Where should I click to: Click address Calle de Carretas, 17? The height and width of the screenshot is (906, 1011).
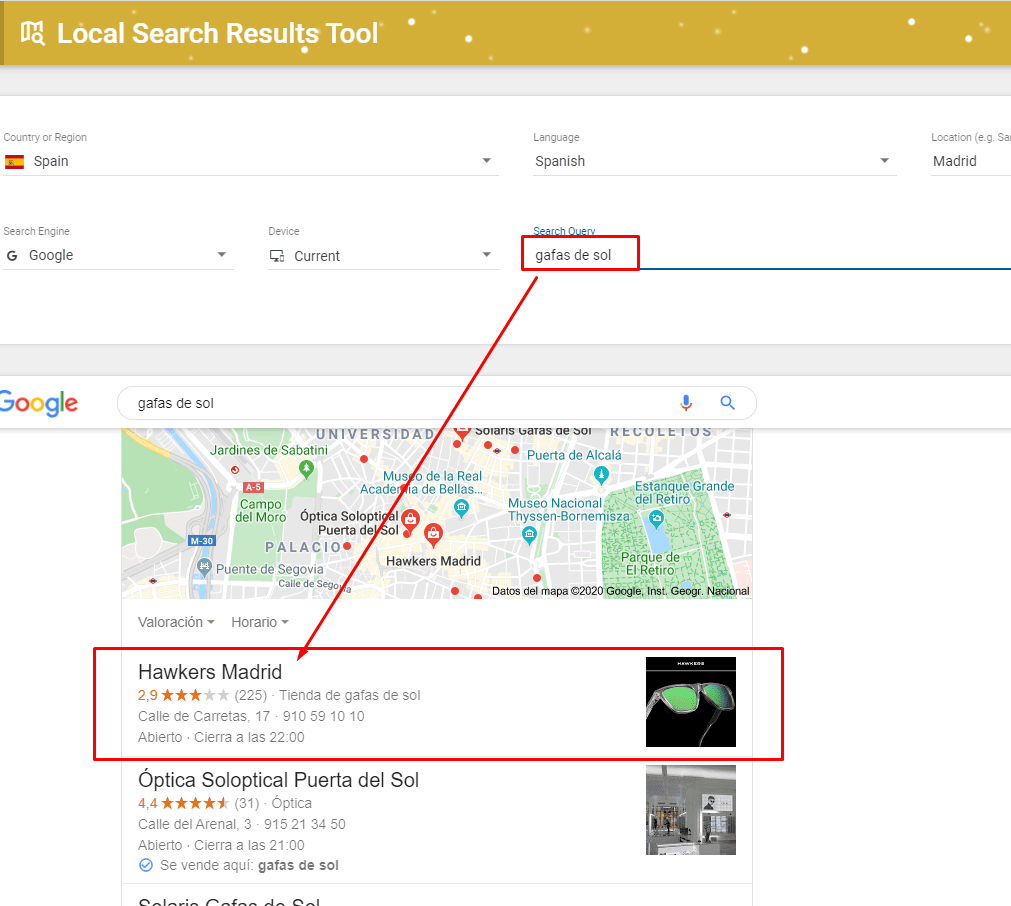click(204, 716)
